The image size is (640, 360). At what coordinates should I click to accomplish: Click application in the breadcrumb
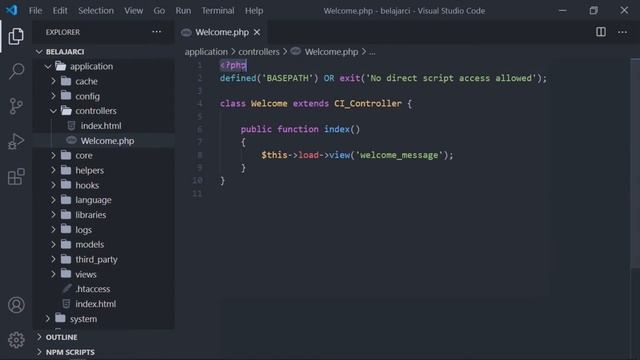click(206, 52)
